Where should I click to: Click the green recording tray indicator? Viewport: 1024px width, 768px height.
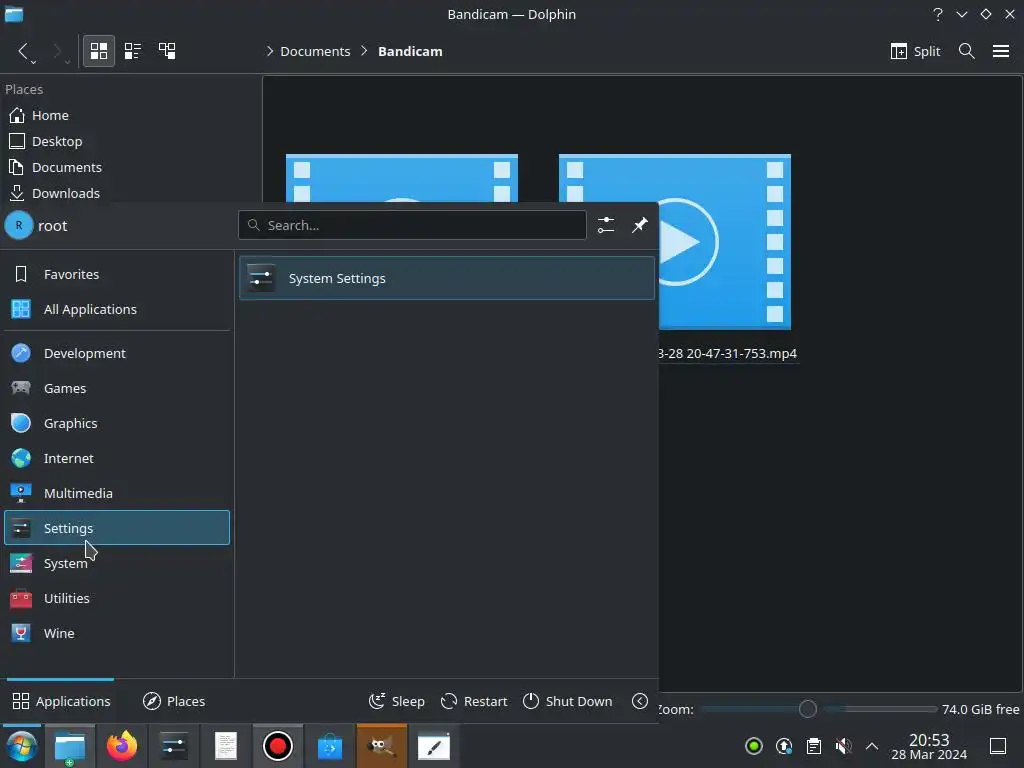pyautogui.click(x=754, y=746)
